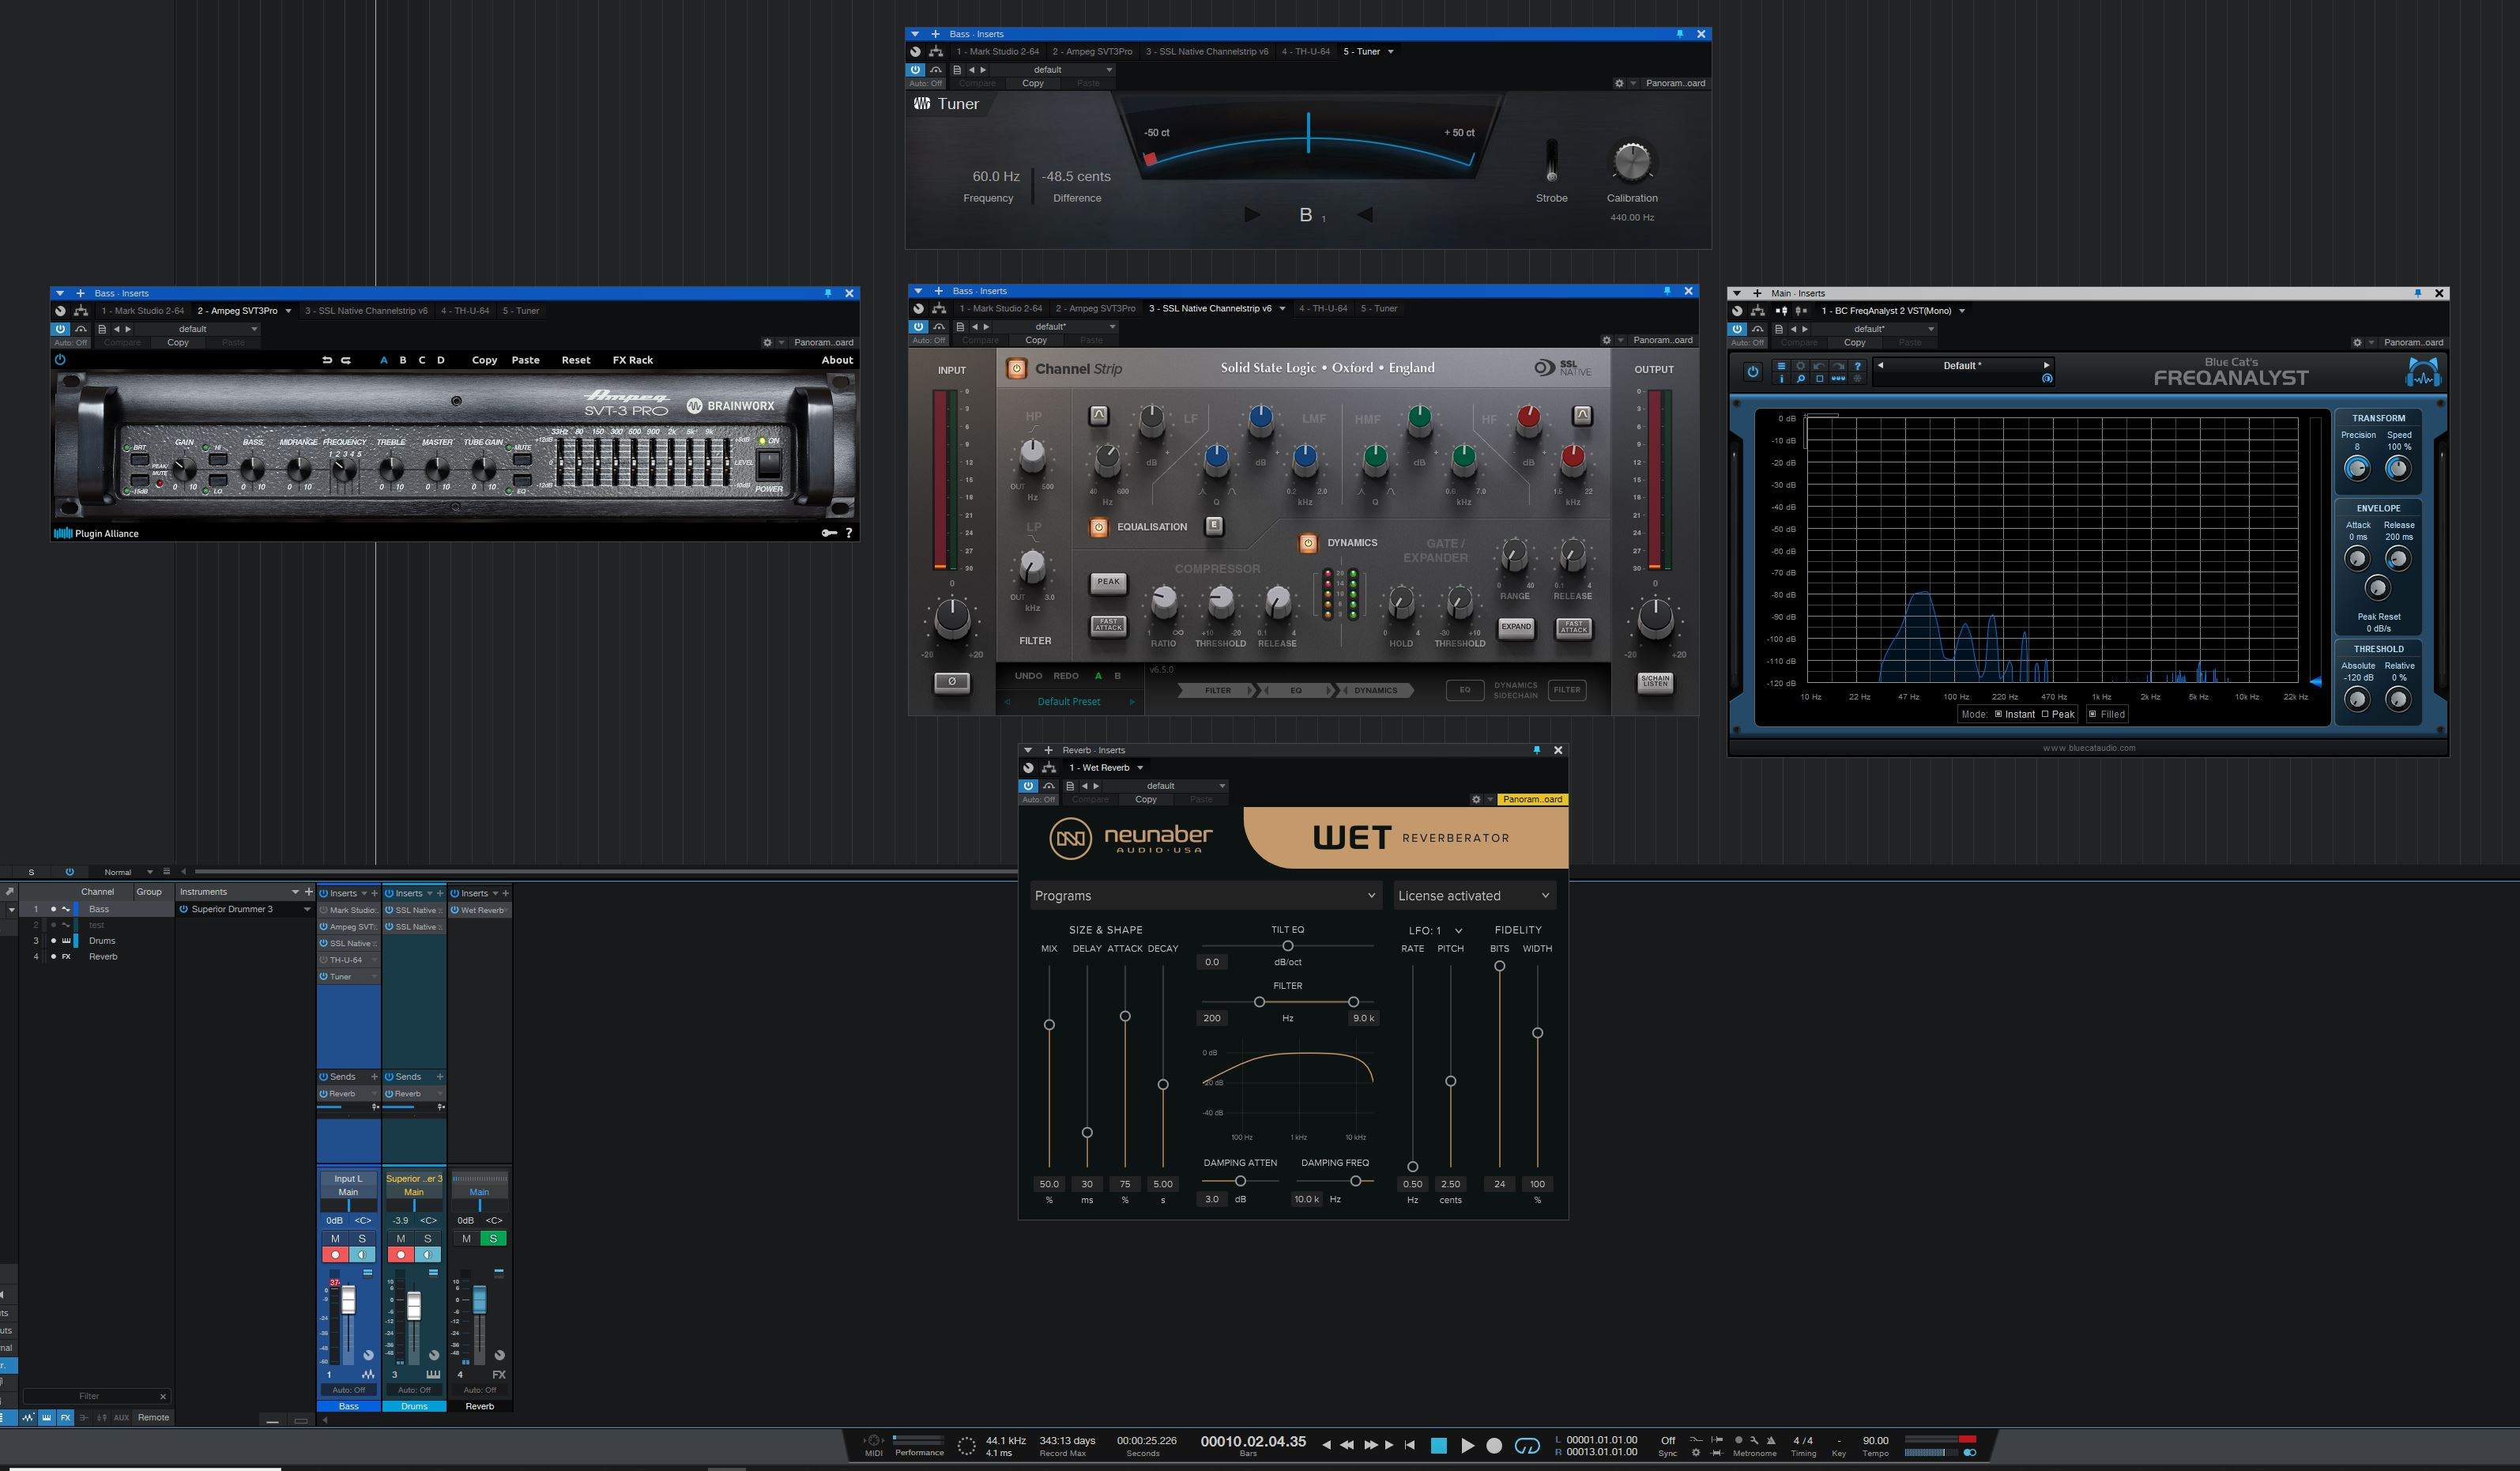Toggle input monitoring on the Drums channel
The height and width of the screenshot is (1471, 2520).
click(x=427, y=1254)
